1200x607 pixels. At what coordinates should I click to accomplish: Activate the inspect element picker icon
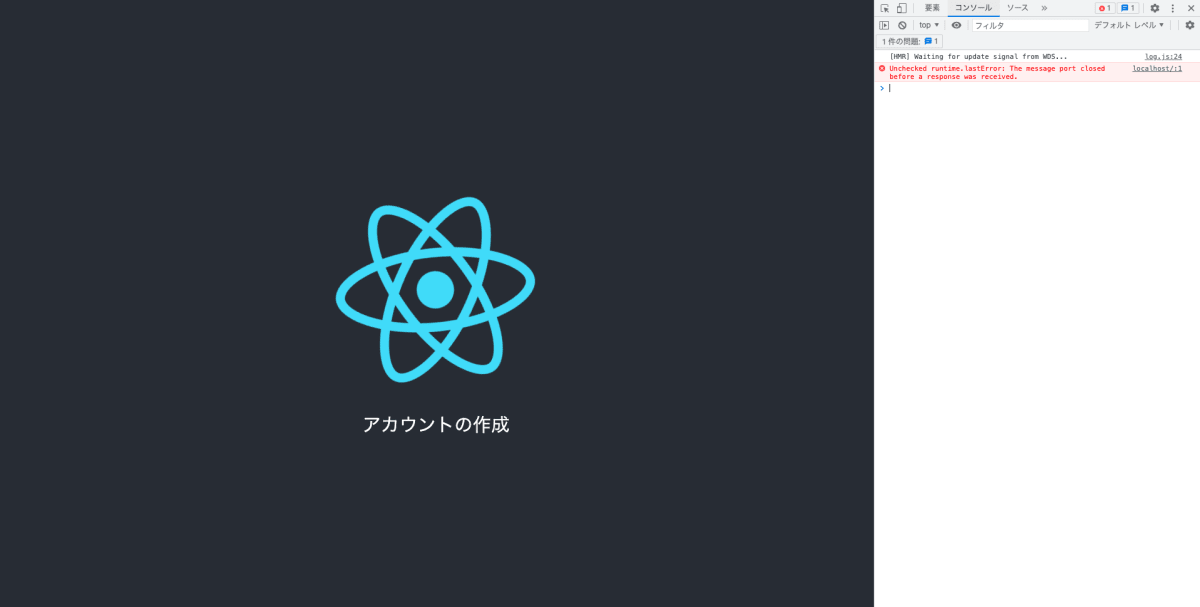pyautogui.click(x=884, y=8)
